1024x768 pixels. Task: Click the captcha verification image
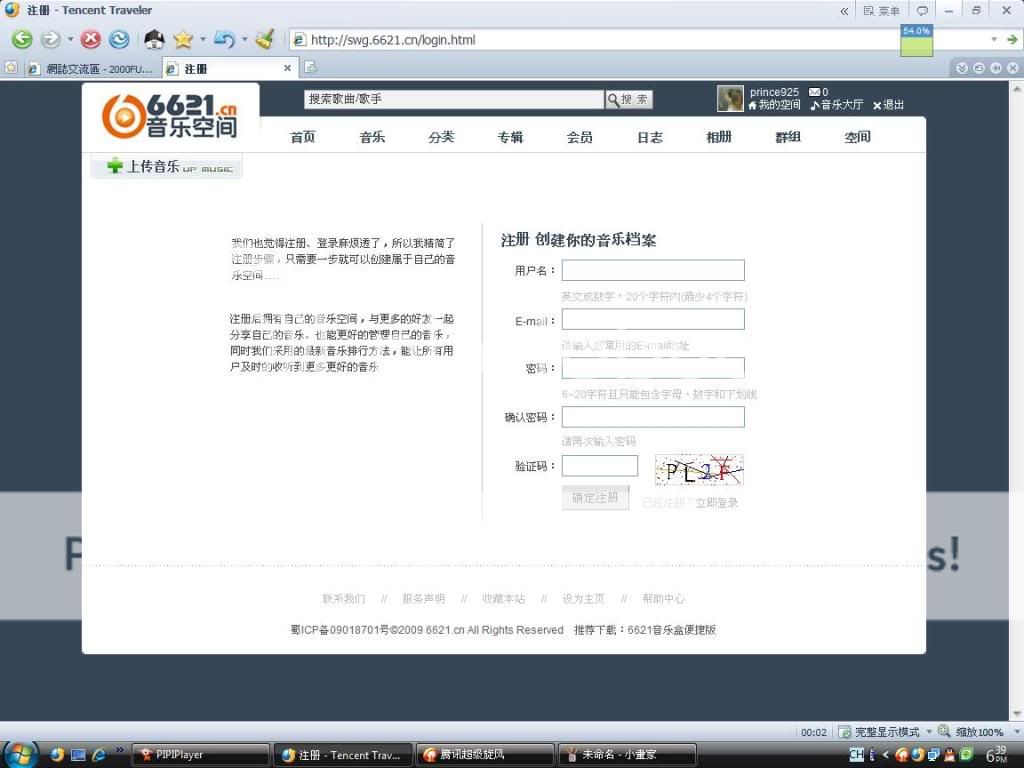(x=699, y=470)
